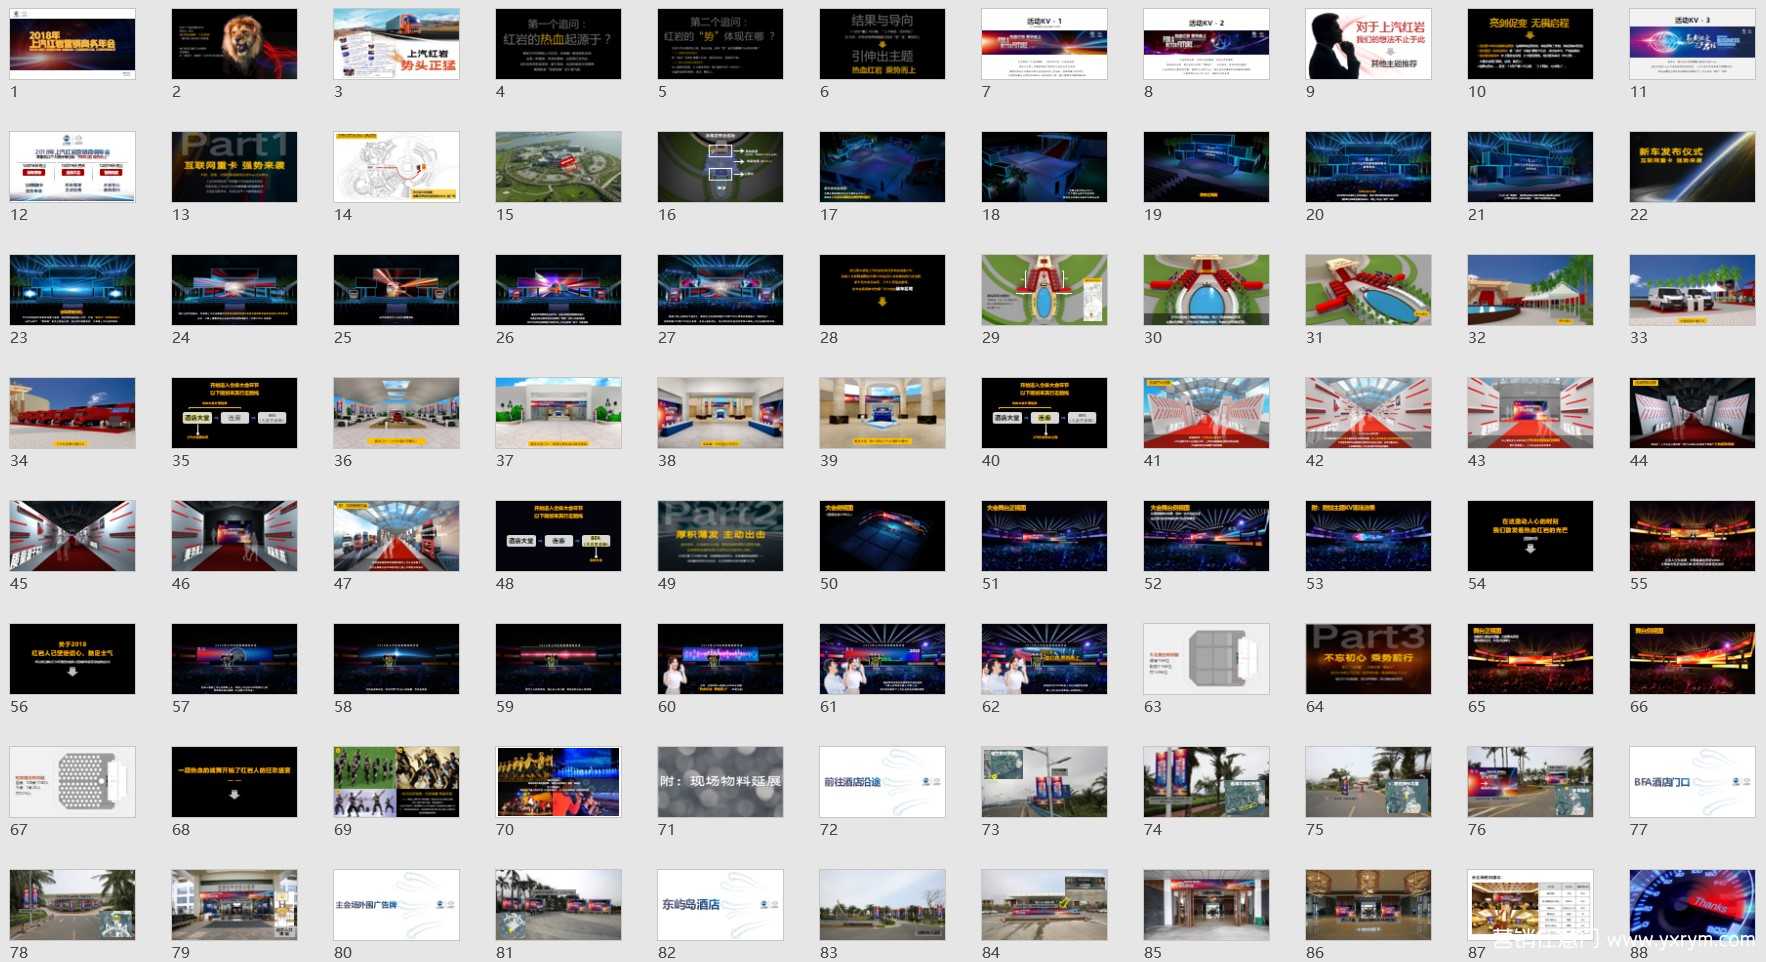The image size is (1766, 962).
Task: Click slide 47 thumbnail
Action: click(x=396, y=536)
